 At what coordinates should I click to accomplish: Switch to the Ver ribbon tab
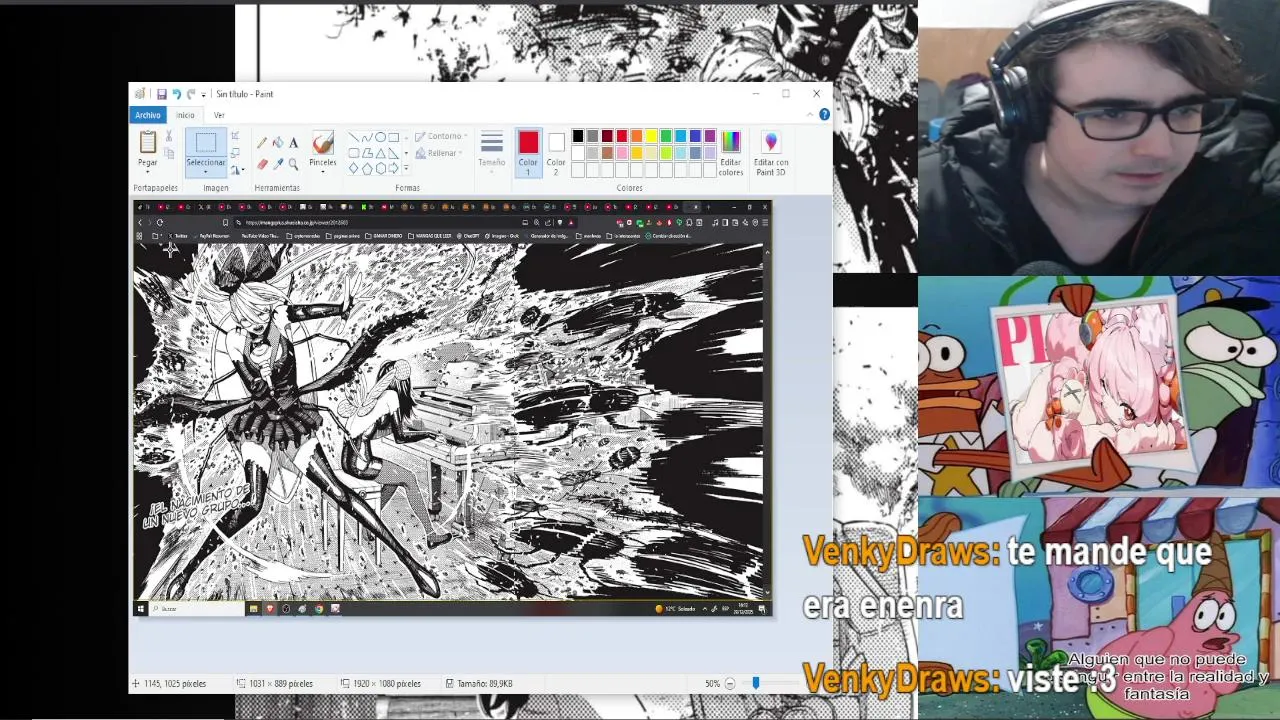[x=219, y=115]
